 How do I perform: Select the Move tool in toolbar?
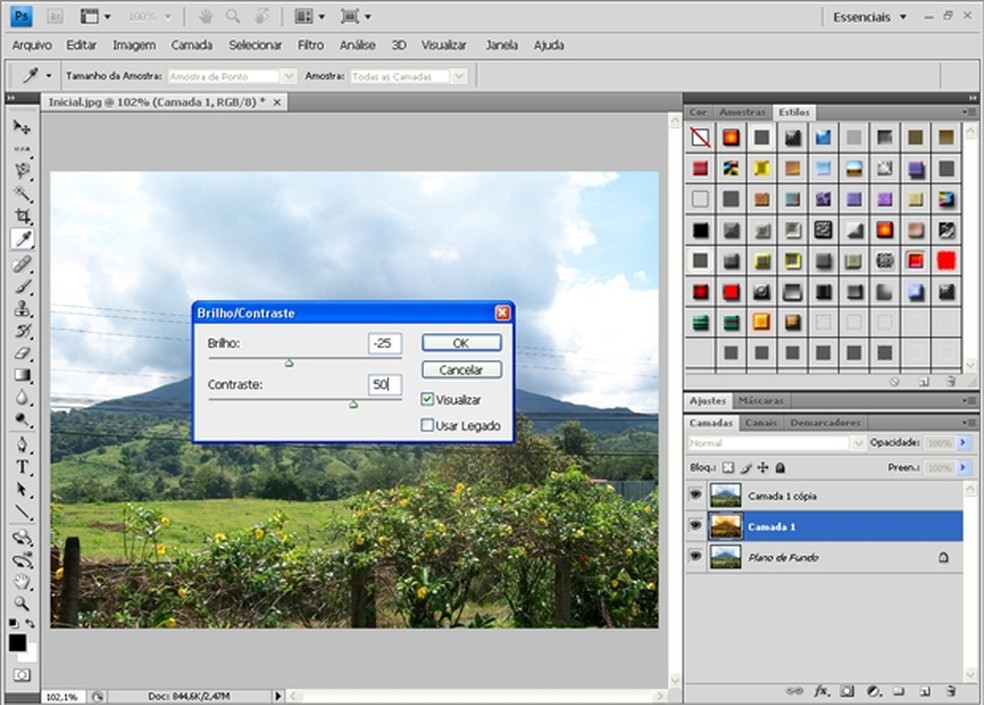22,128
